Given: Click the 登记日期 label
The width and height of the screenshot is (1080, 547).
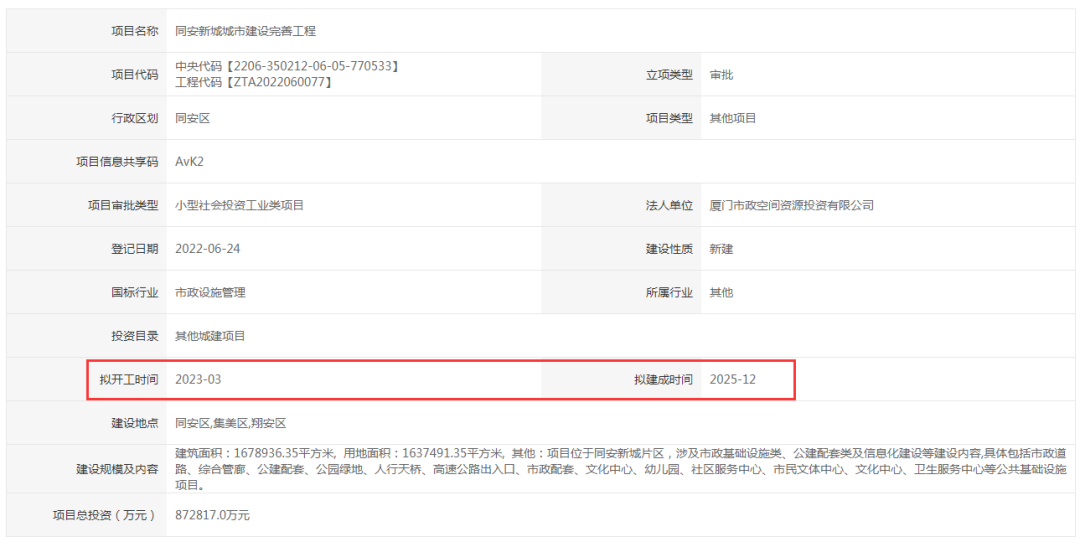Looking at the screenshot, I should click(135, 249).
